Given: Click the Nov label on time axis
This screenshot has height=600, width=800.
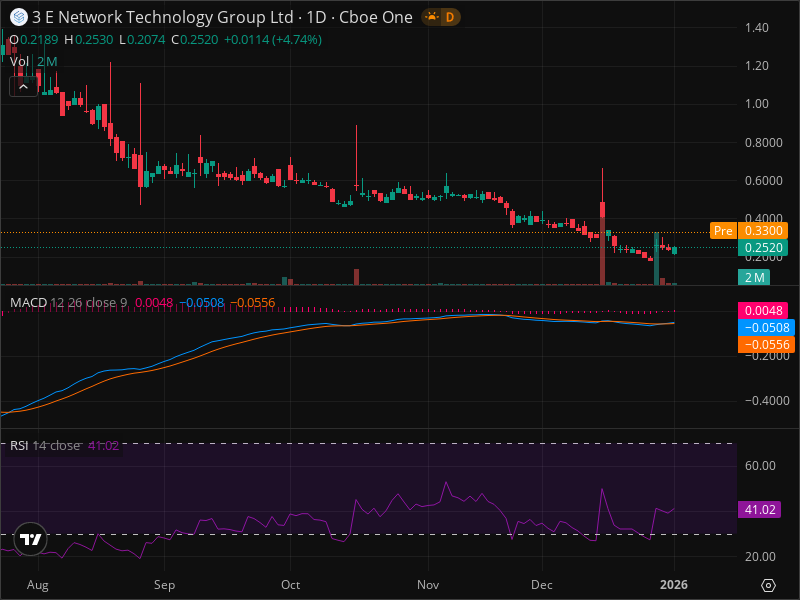Looking at the screenshot, I should (x=428, y=585).
